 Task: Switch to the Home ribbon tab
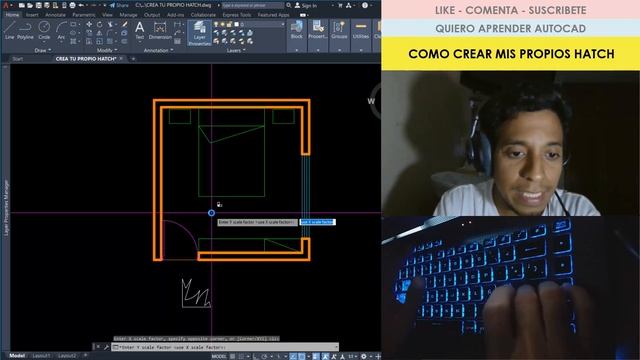(x=12, y=15)
